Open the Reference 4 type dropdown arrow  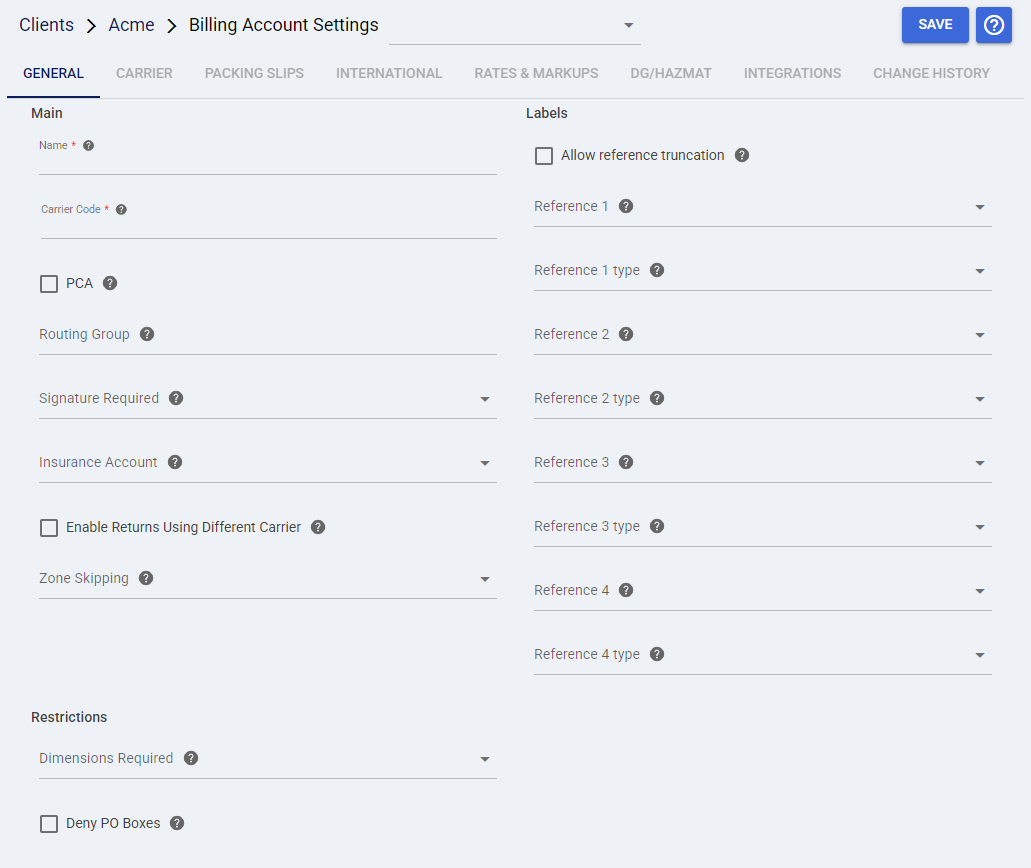[x=980, y=655]
